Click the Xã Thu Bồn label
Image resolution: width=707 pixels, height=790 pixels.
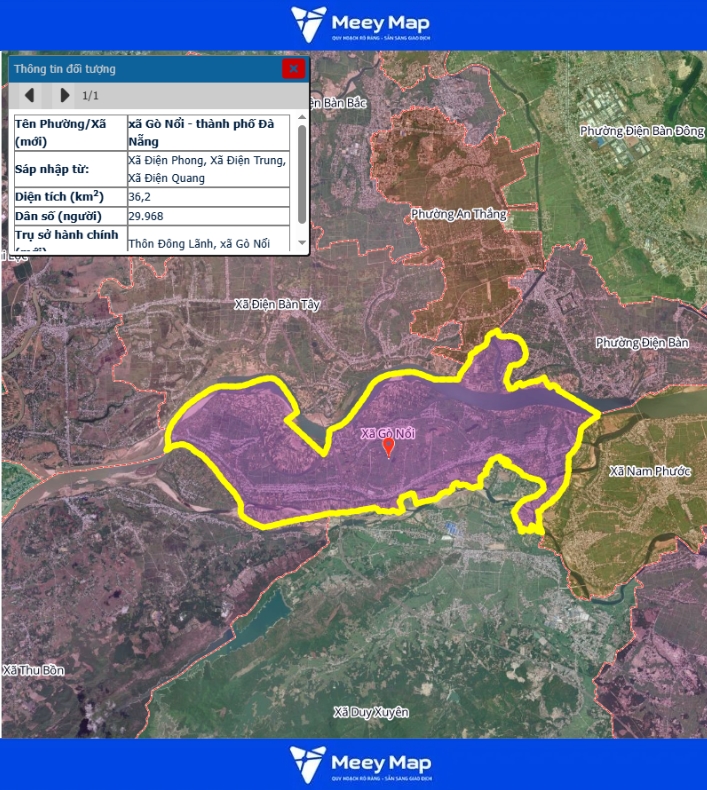(32, 670)
